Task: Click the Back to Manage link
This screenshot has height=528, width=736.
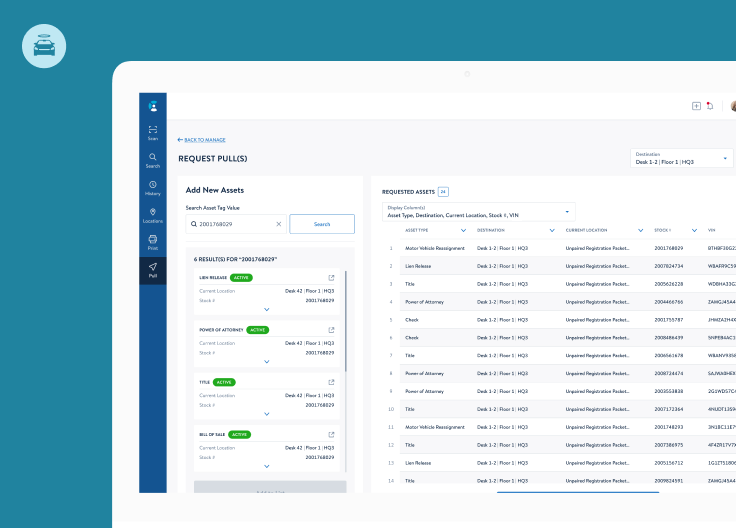Action: pyautogui.click(x=202, y=140)
